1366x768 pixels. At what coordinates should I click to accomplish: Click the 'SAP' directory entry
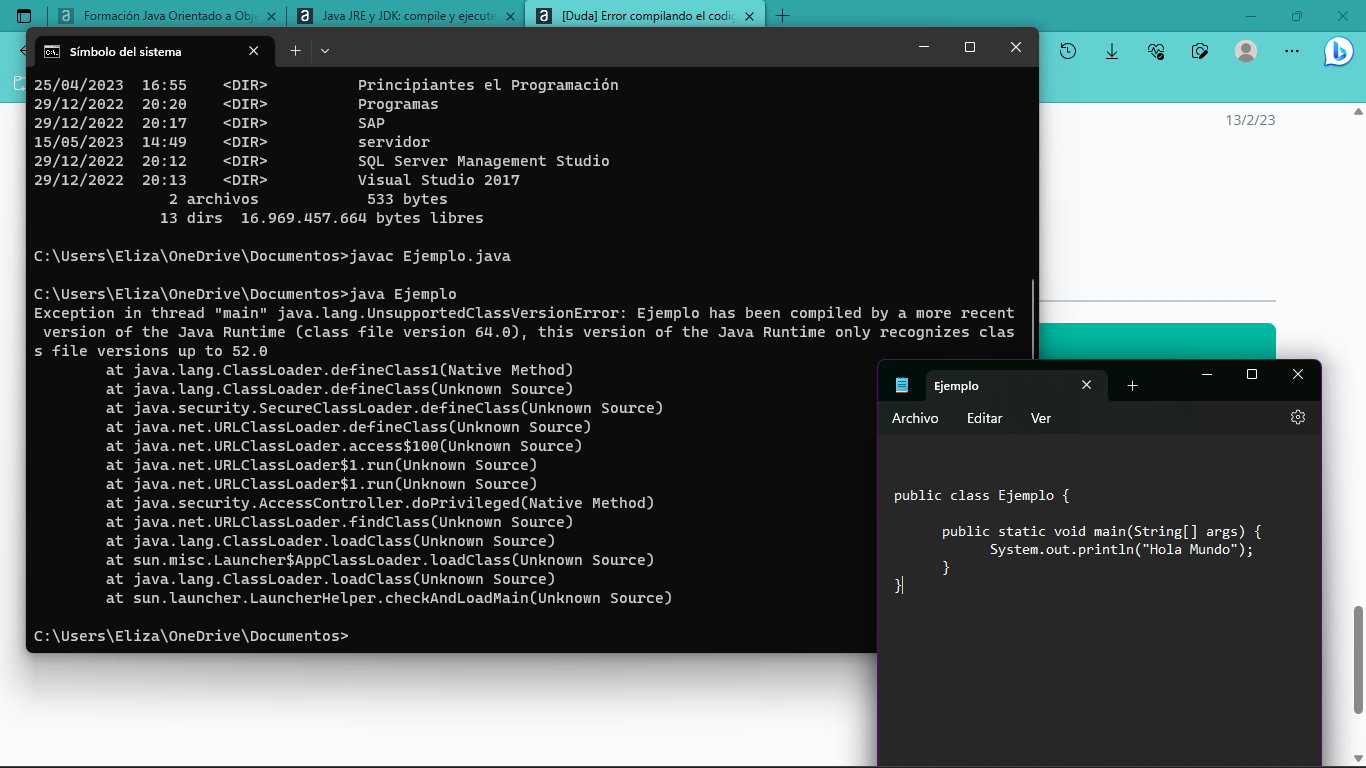(371, 123)
